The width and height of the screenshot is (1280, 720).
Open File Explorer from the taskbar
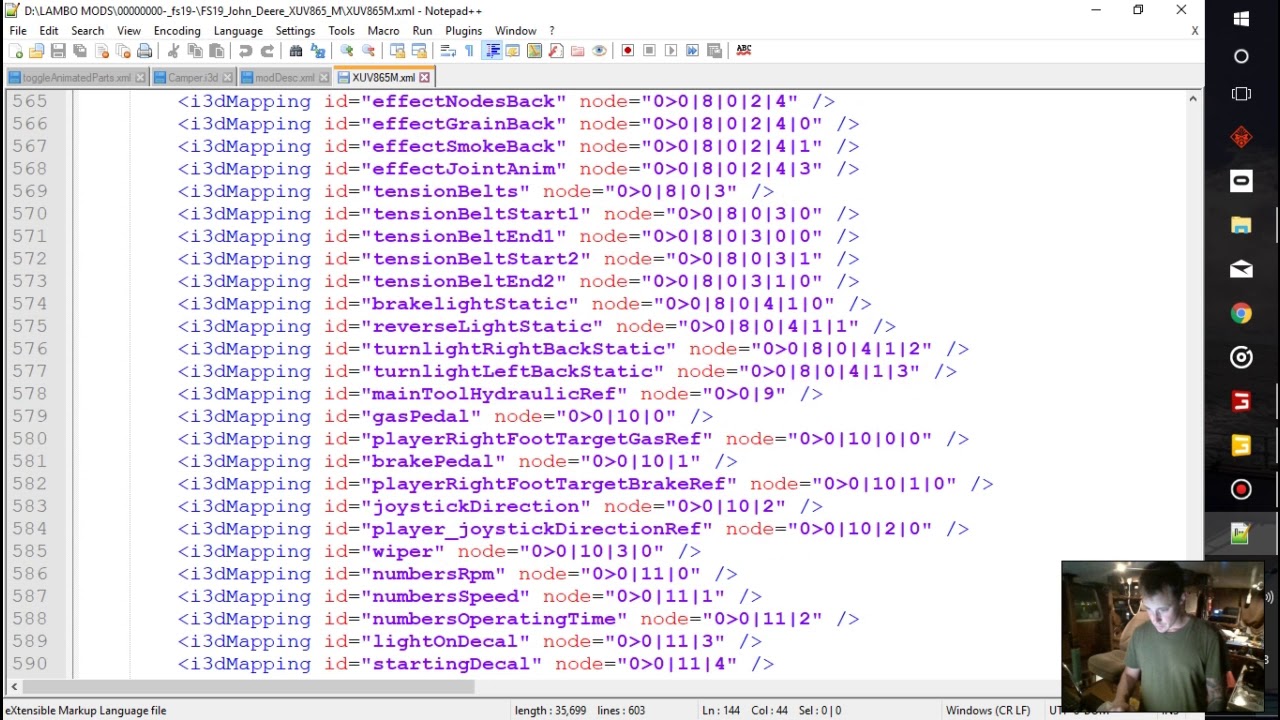[x=1241, y=226]
